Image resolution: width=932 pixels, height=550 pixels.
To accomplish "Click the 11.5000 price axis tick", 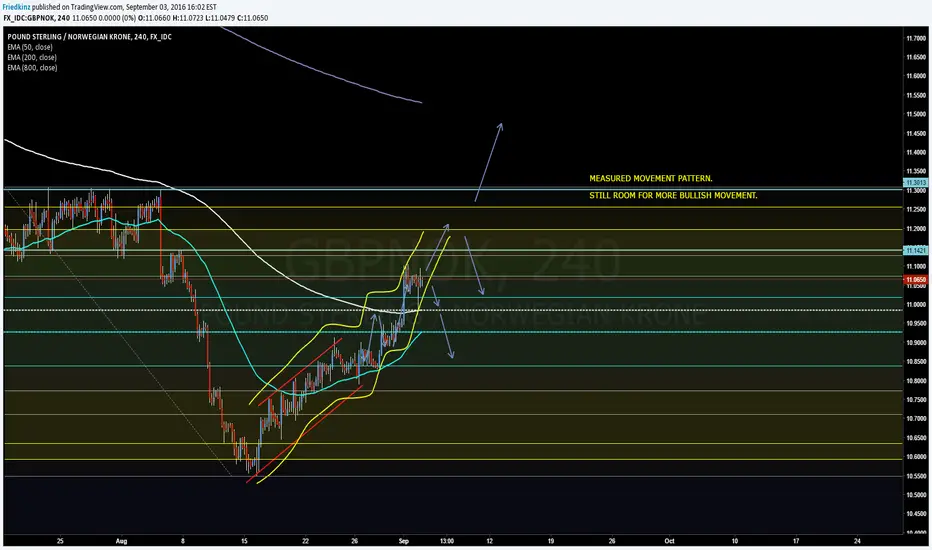I will click(x=916, y=114).
